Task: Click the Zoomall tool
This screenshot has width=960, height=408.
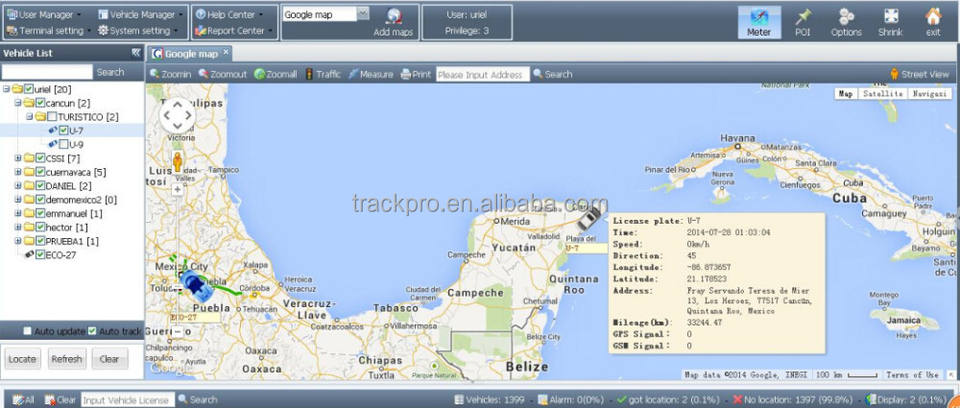Action: (x=276, y=74)
